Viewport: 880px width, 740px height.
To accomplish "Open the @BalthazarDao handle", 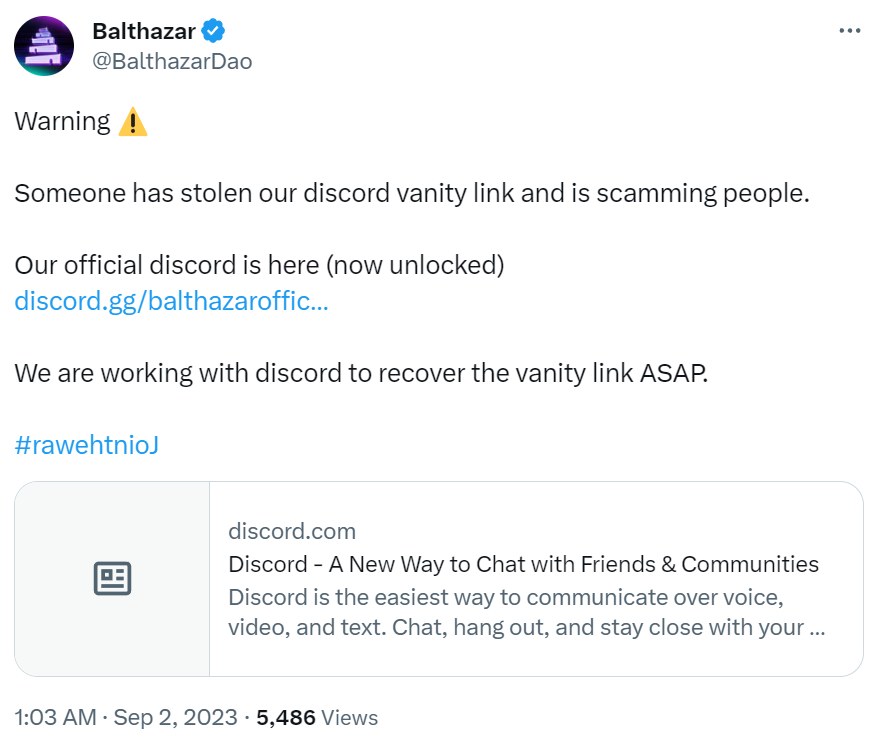I will [x=172, y=61].
